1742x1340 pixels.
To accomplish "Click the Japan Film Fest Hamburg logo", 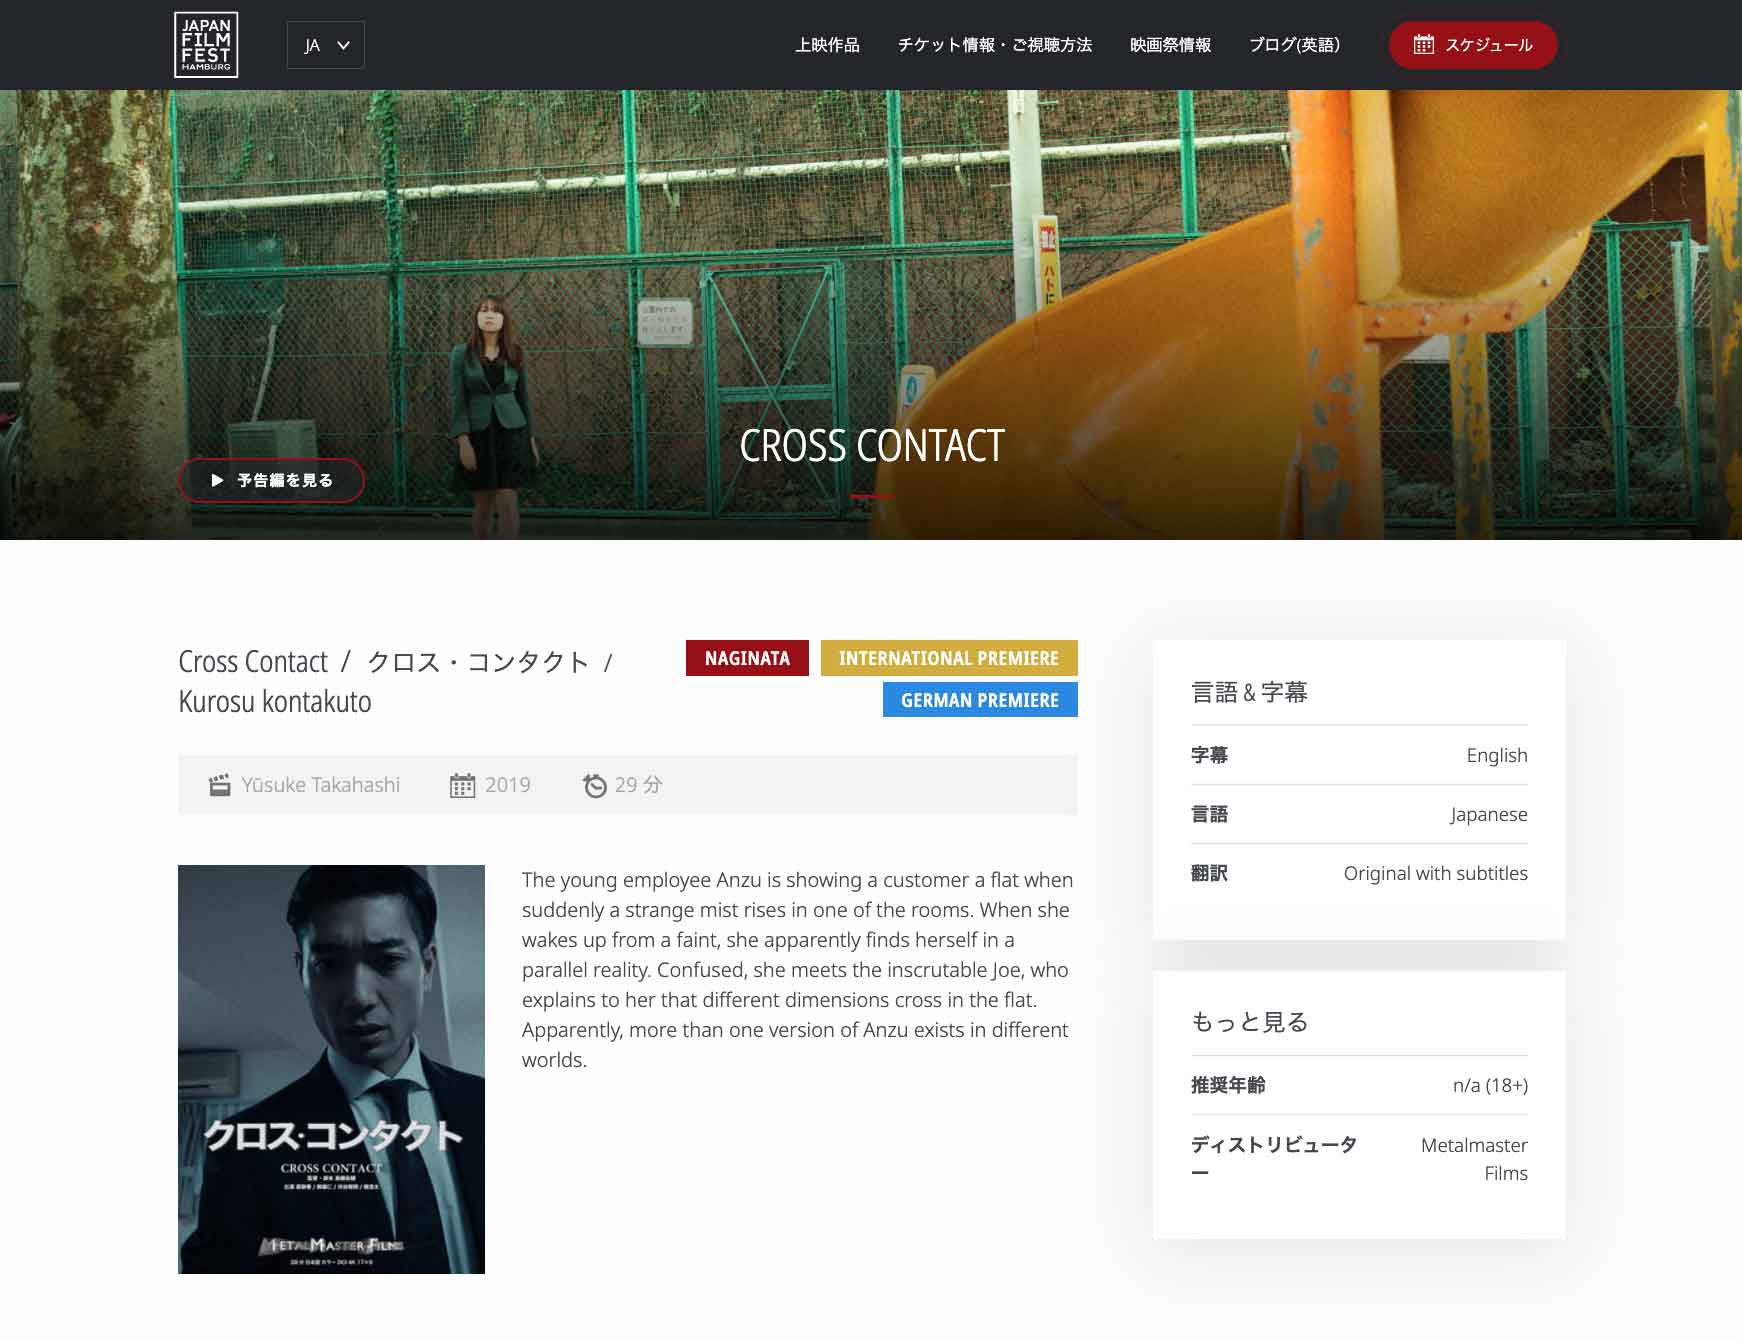I will [x=206, y=45].
